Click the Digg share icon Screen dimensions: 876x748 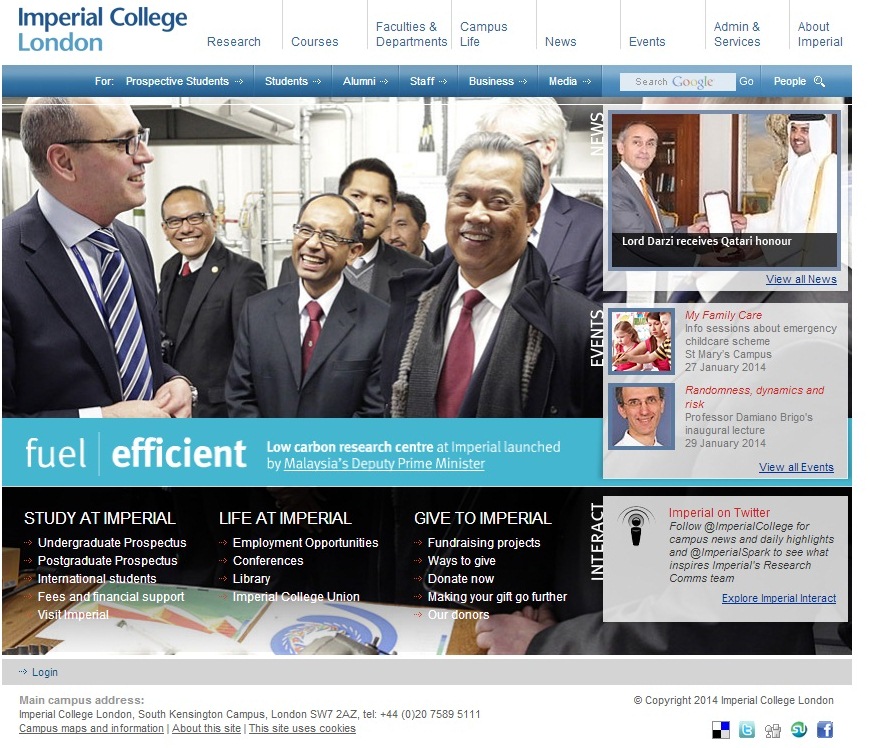click(x=773, y=730)
